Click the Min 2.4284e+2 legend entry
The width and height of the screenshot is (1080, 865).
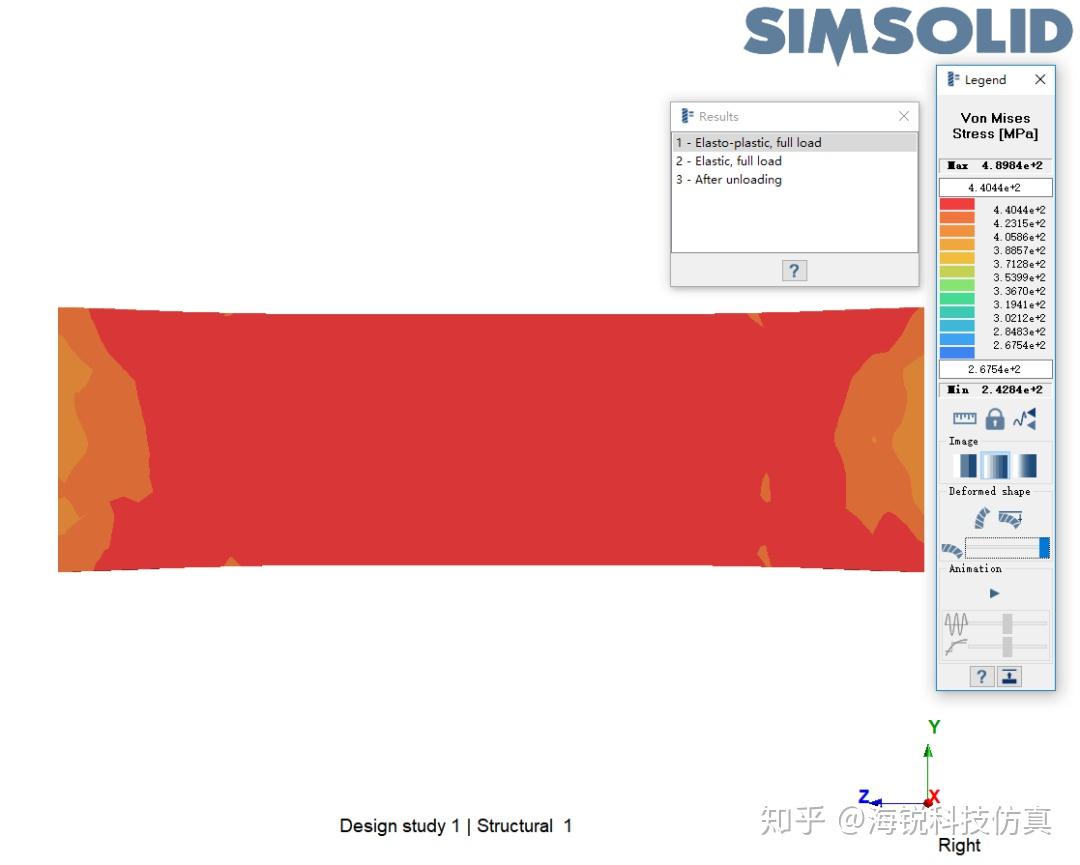pos(995,389)
